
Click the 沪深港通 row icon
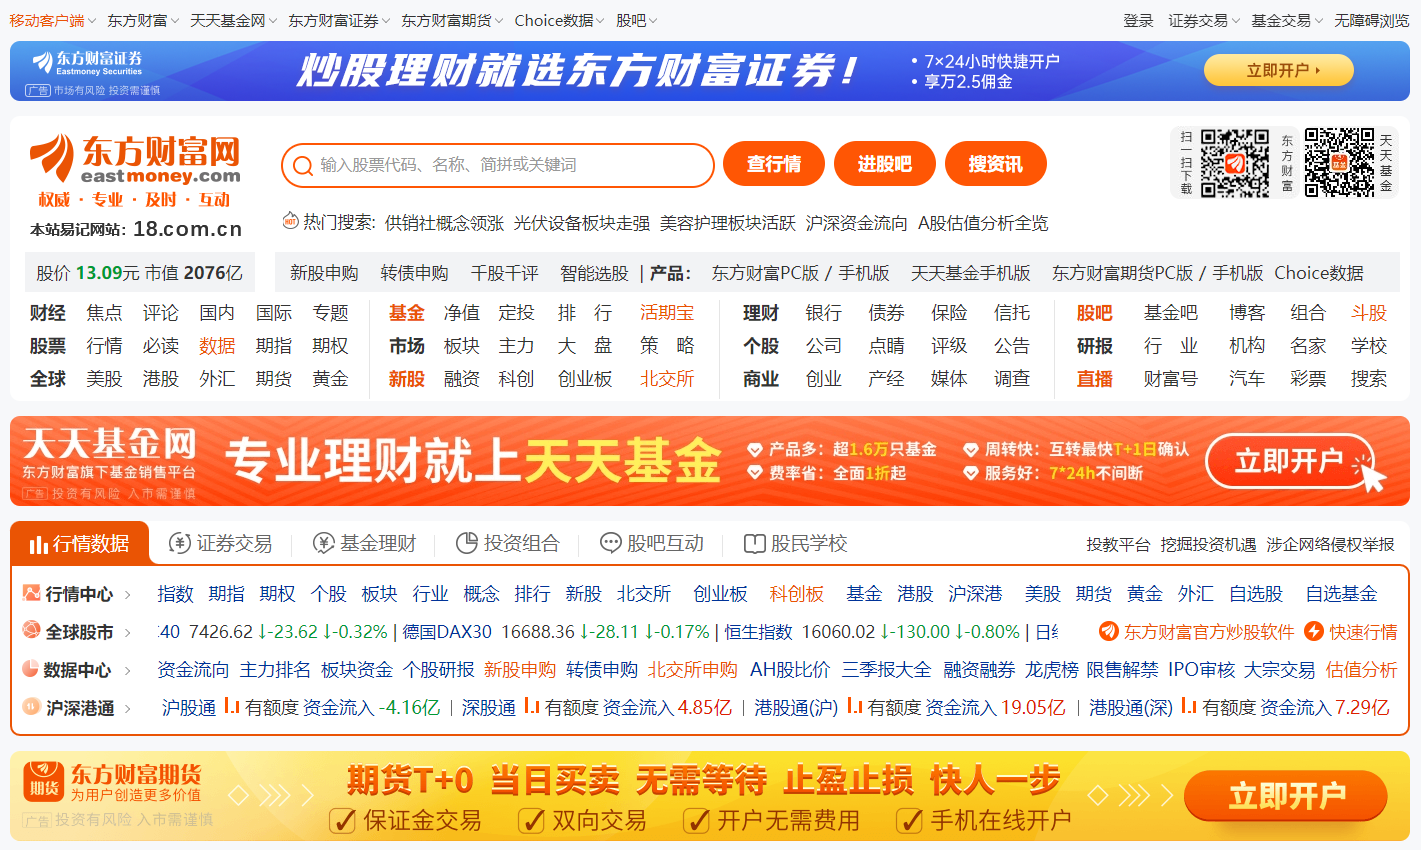(31, 707)
